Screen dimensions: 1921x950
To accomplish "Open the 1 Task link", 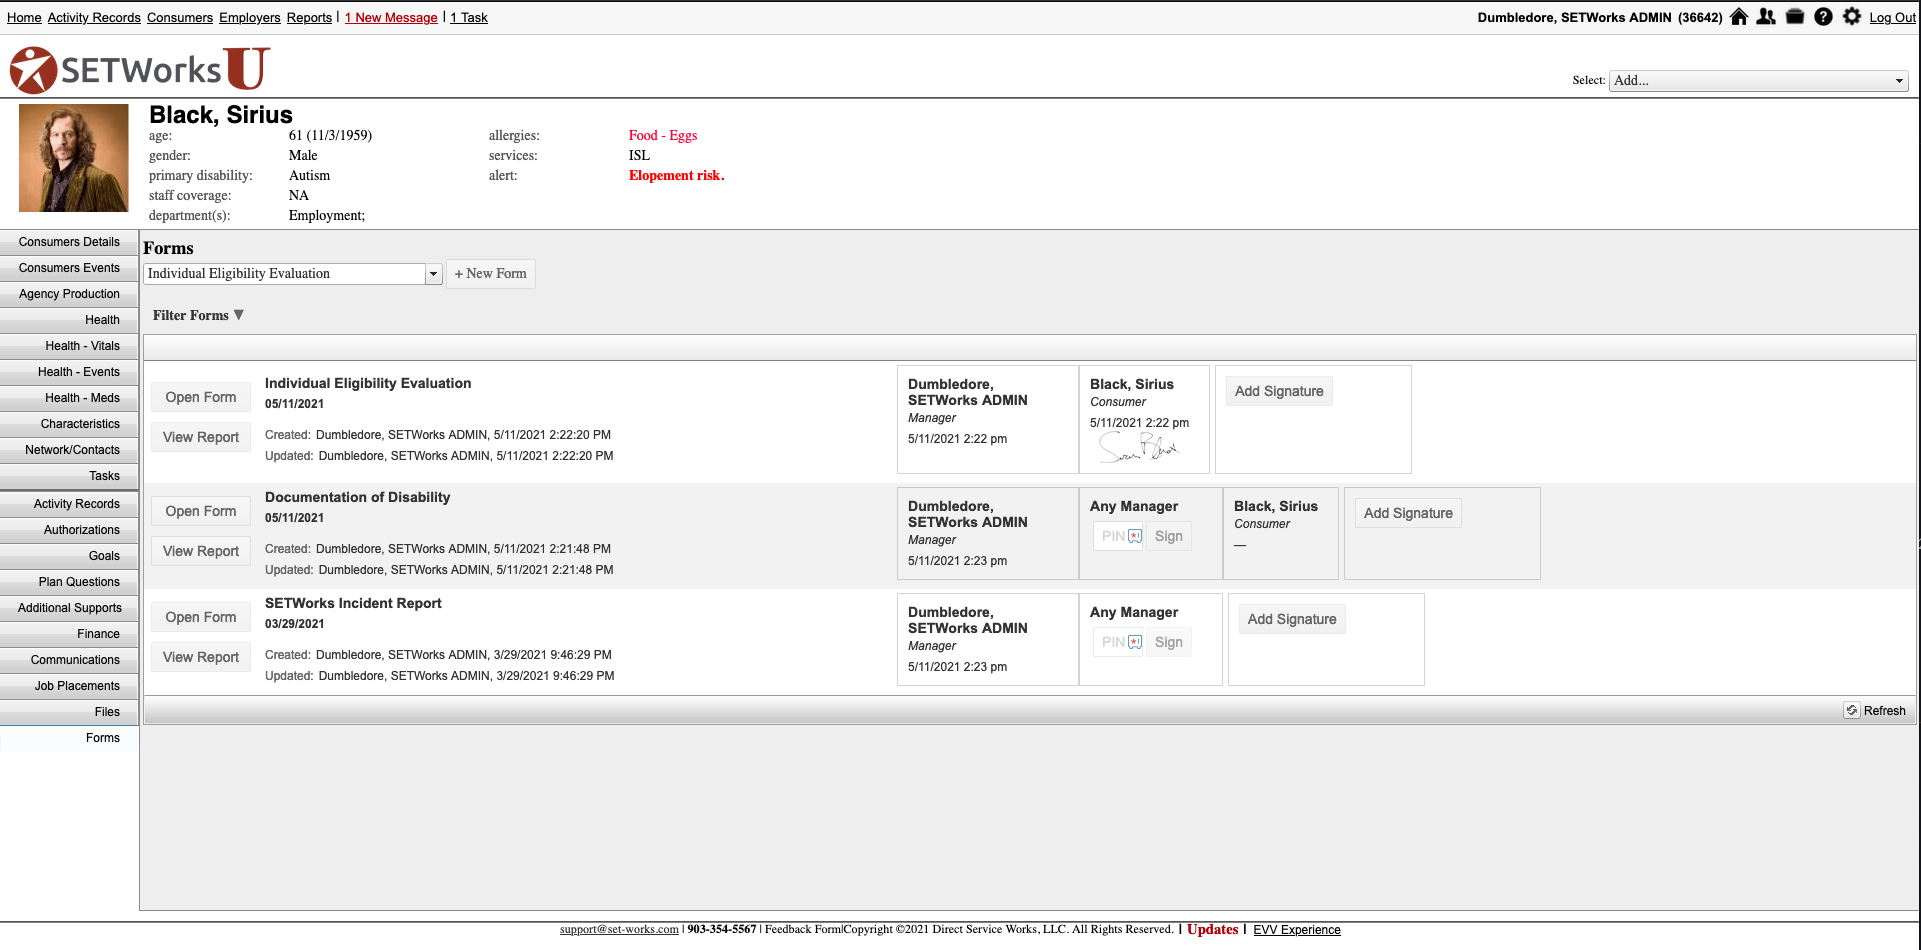I will (469, 18).
